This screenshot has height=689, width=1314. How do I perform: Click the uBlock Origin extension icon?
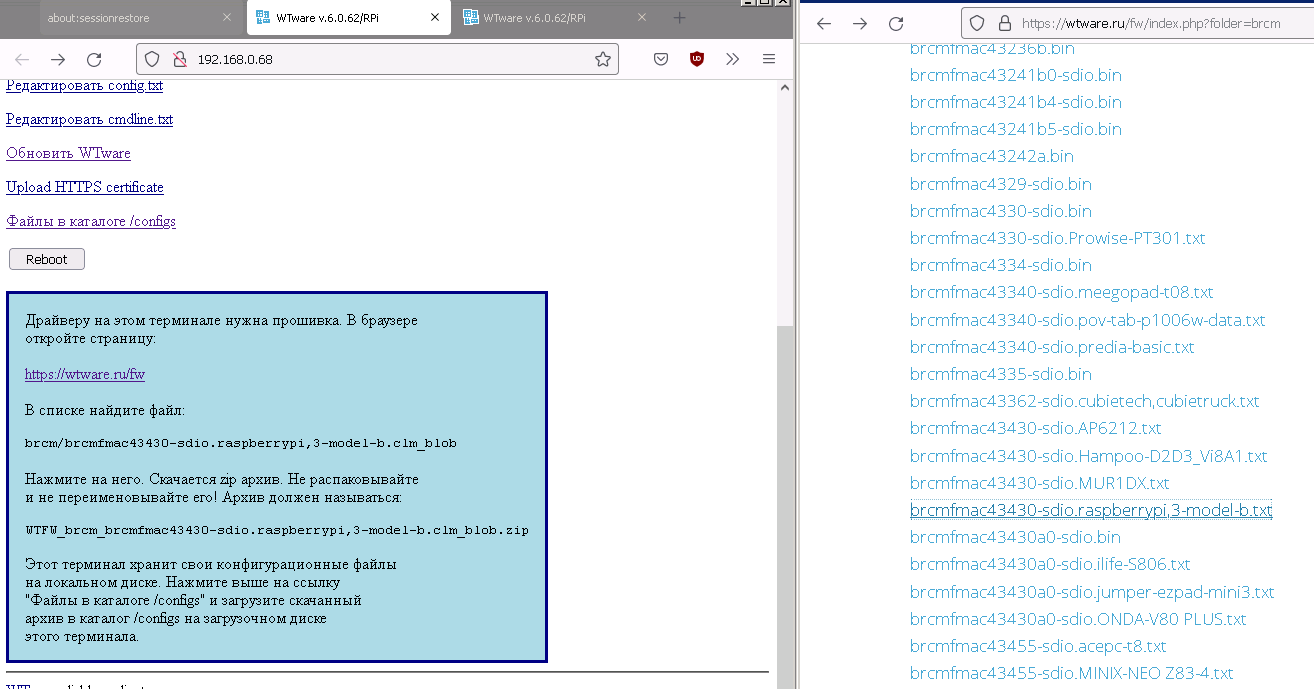[x=696, y=59]
